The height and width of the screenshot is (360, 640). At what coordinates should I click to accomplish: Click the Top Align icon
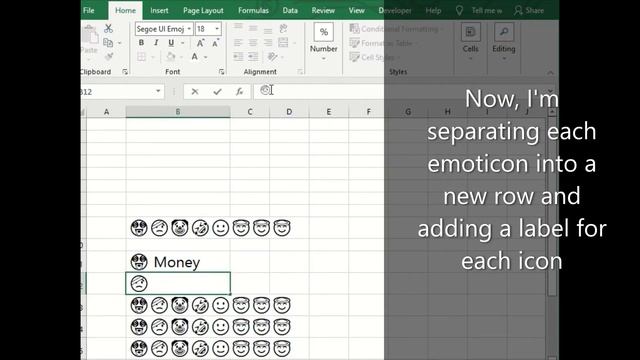pos(238,28)
